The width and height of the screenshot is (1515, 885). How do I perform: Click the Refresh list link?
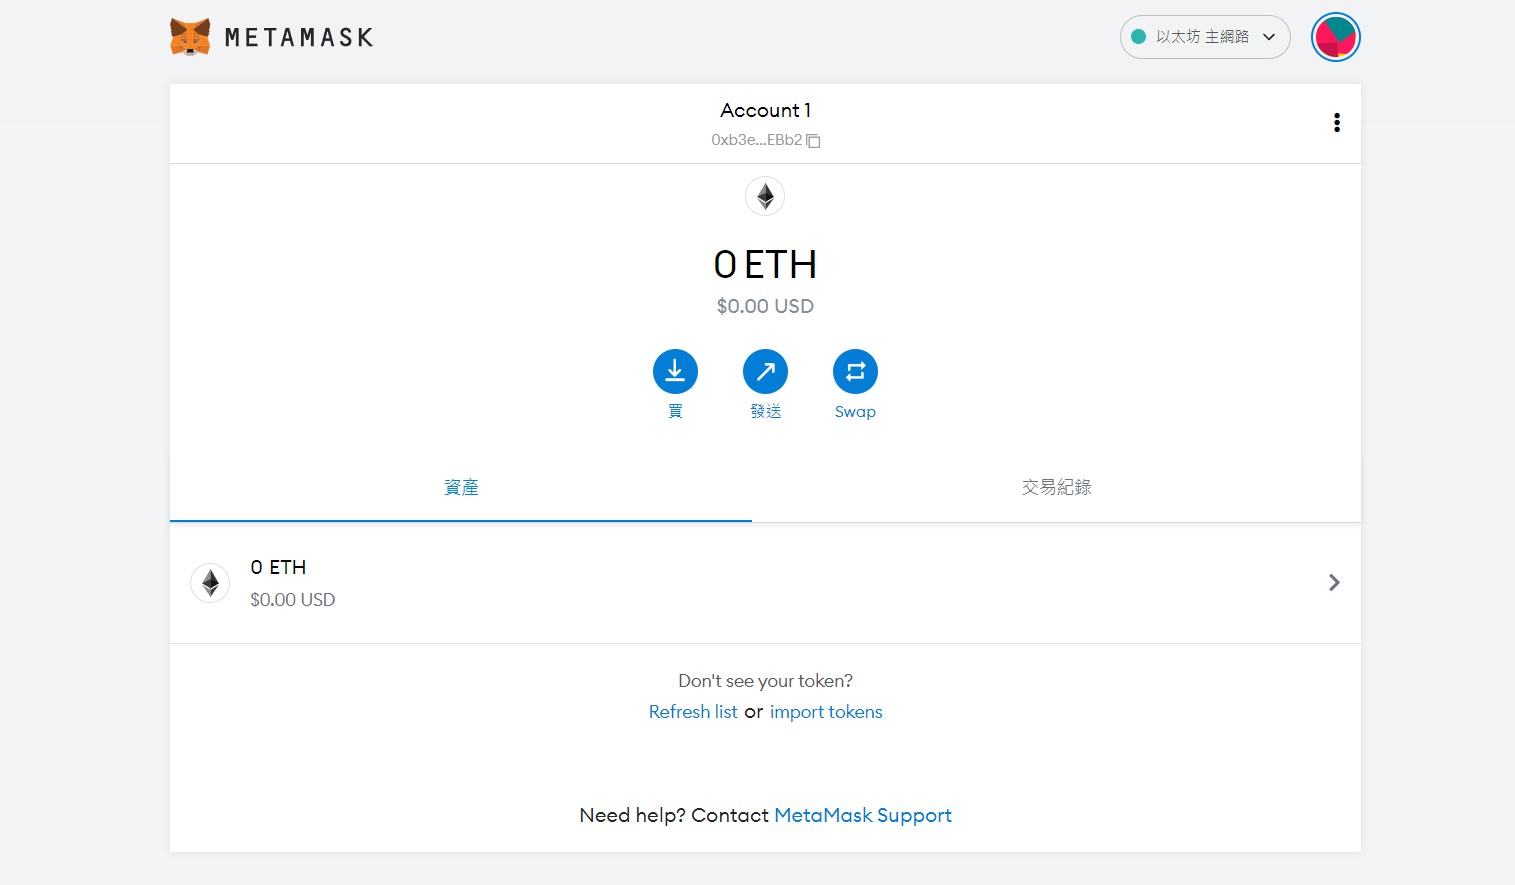(x=693, y=712)
